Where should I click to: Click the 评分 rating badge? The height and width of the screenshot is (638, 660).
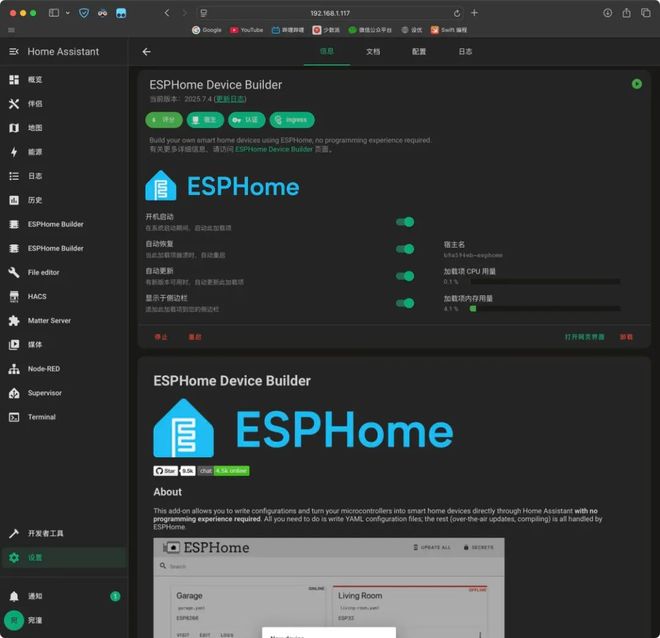click(164, 120)
